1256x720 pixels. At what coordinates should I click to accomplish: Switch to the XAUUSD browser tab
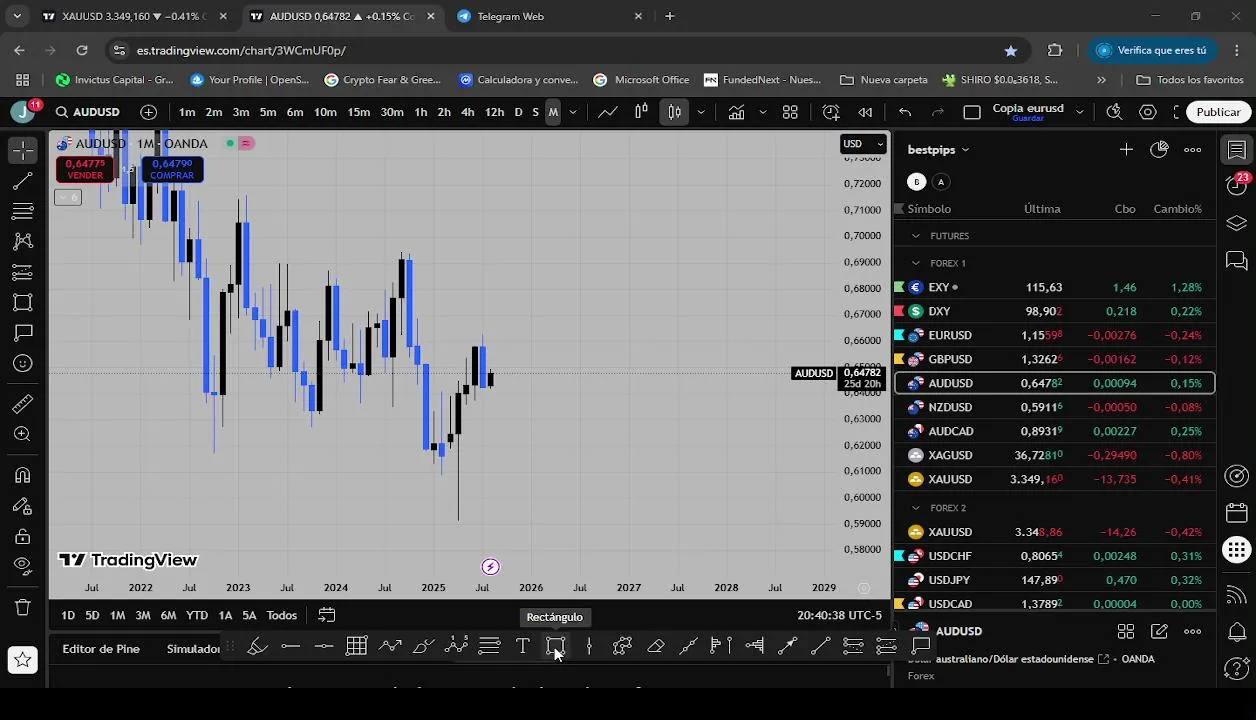(x=135, y=16)
